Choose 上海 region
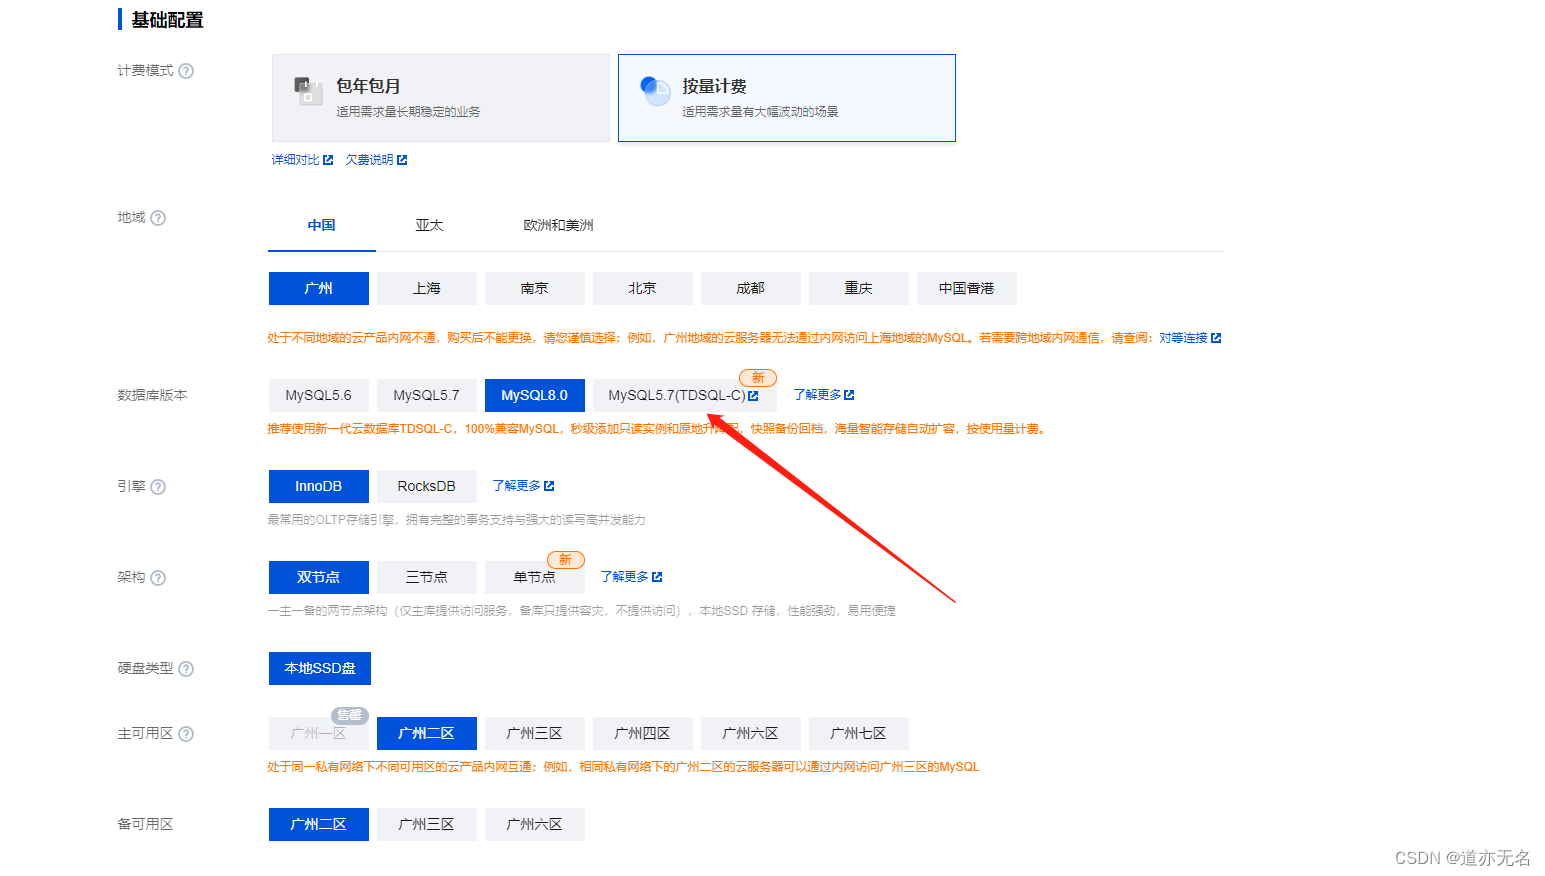Screen dimensions: 1545x876 coord(427,288)
